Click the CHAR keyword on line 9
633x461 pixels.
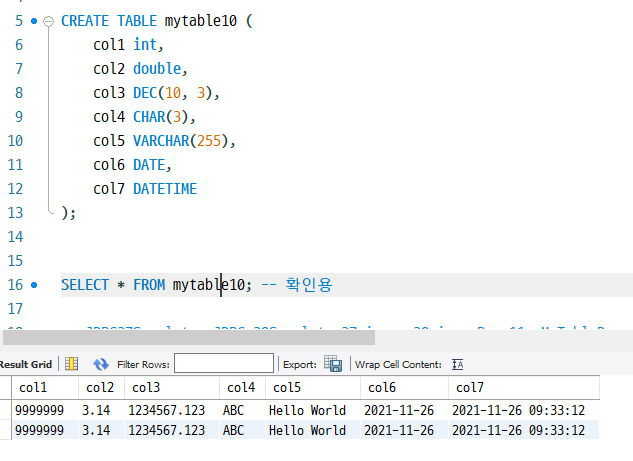click(x=149, y=117)
